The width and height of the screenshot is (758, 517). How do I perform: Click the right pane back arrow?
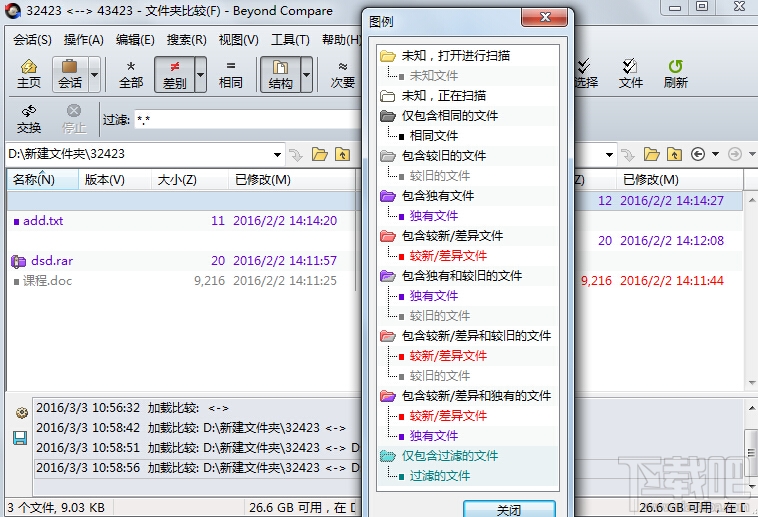click(698, 154)
